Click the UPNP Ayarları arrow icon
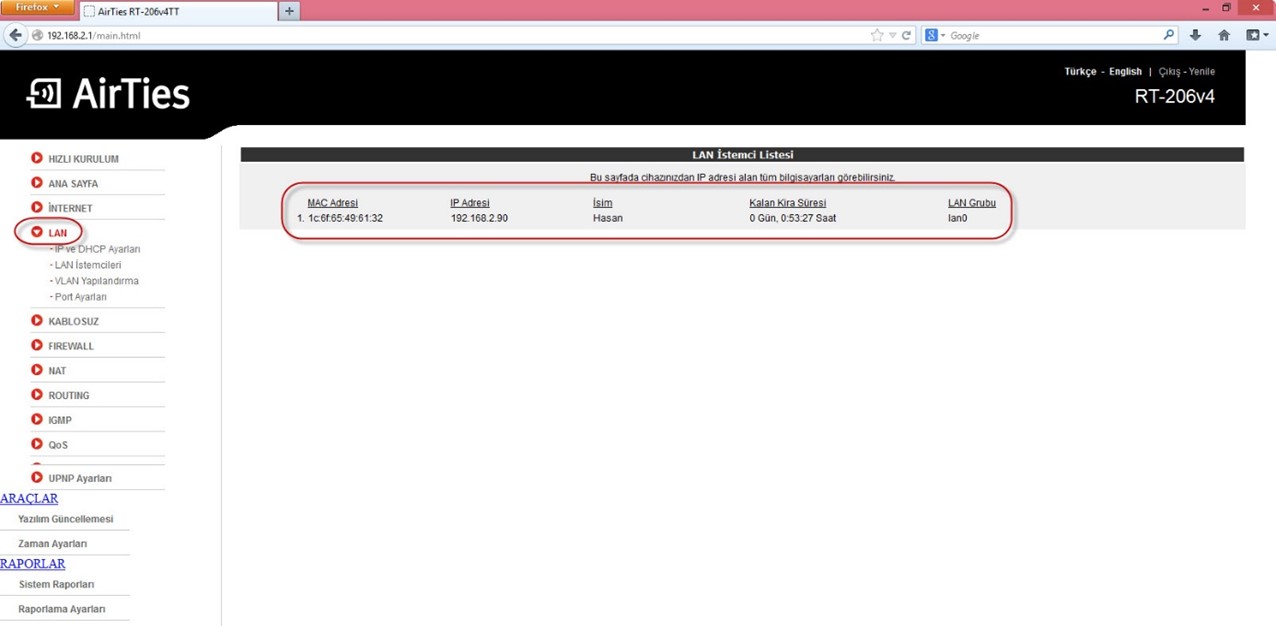1276x626 pixels. (37, 478)
